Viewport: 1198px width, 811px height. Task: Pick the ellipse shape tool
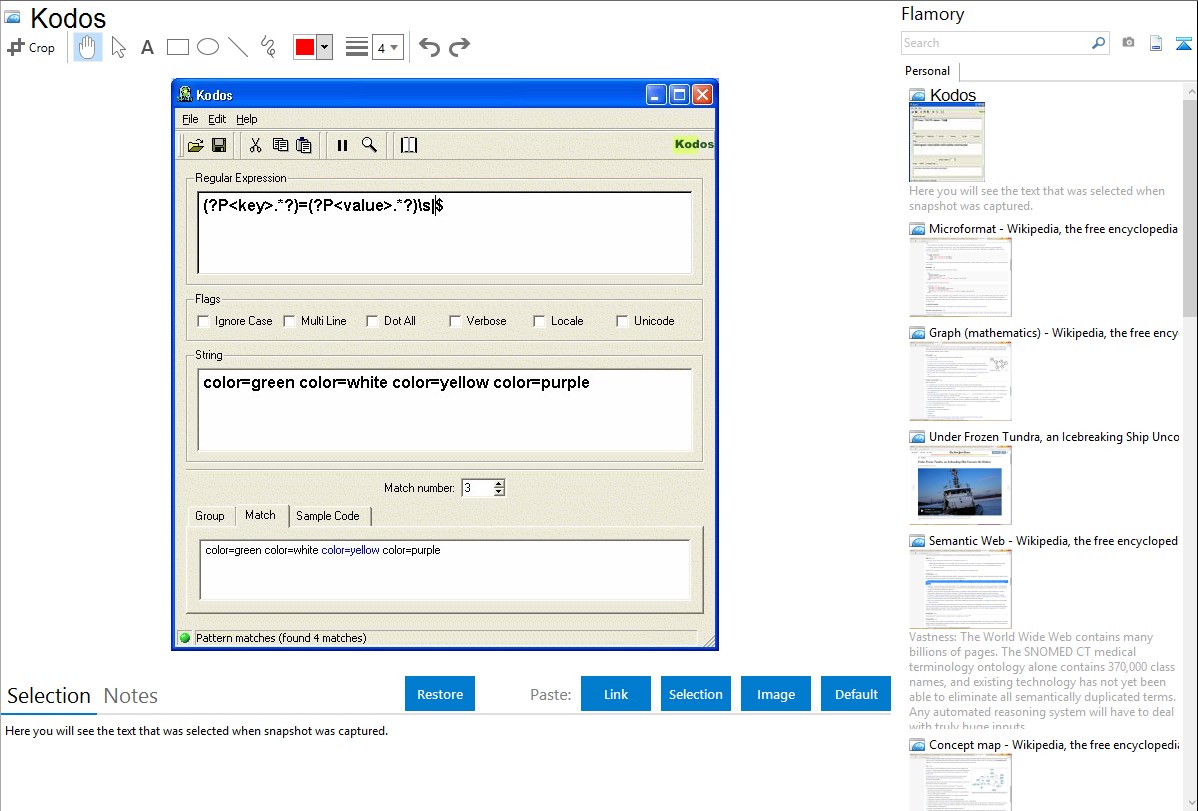coord(208,47)
